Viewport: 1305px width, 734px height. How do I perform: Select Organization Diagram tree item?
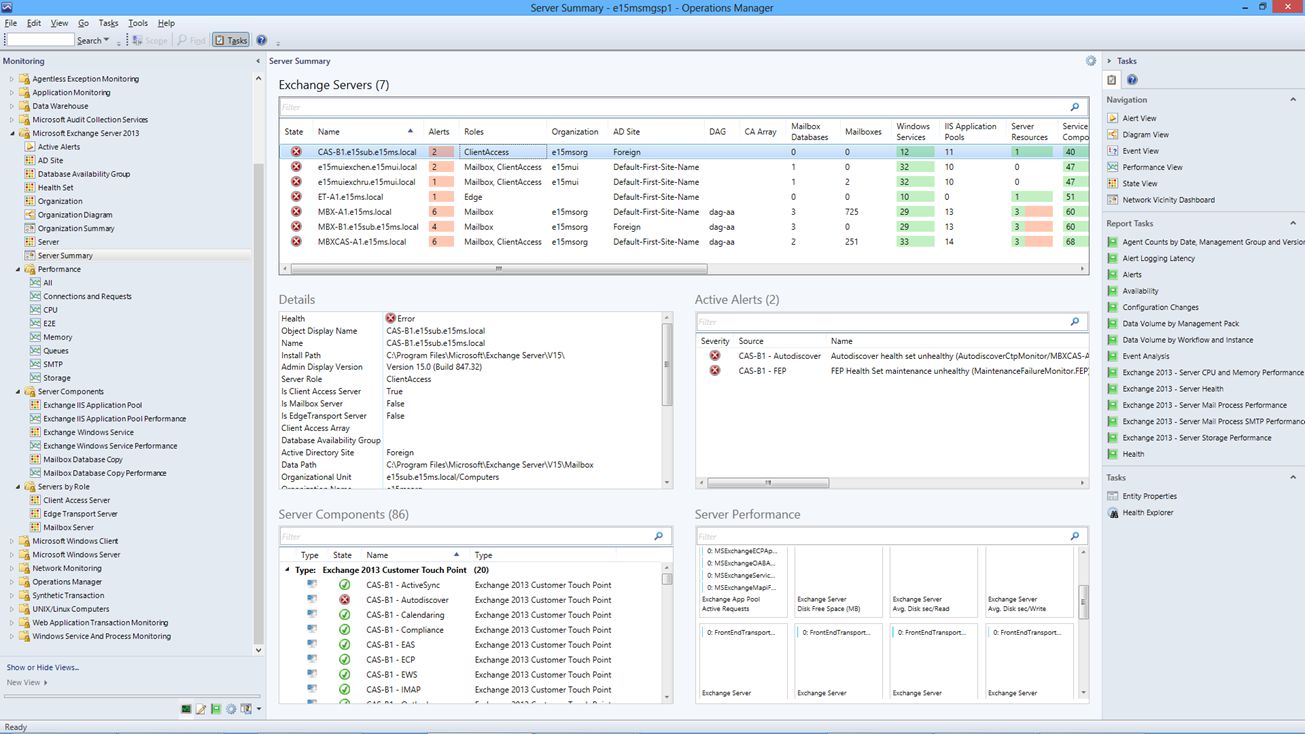pyautogui.click(x=75, y=215)
